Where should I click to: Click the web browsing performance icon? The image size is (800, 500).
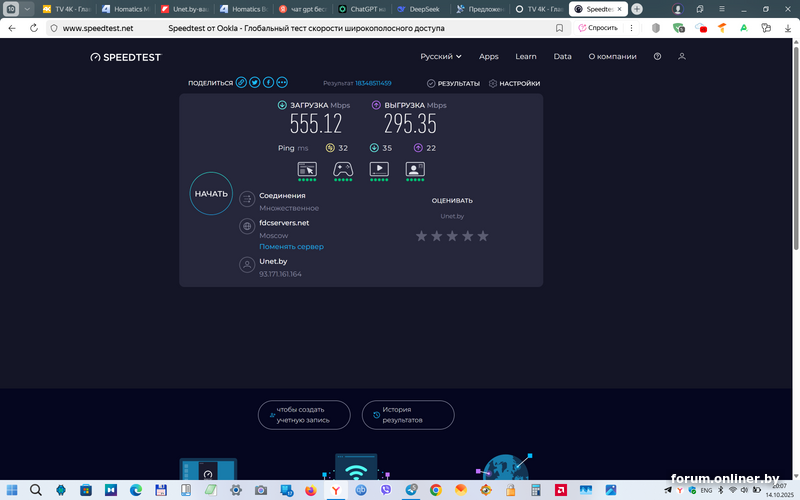click(307, 169)
